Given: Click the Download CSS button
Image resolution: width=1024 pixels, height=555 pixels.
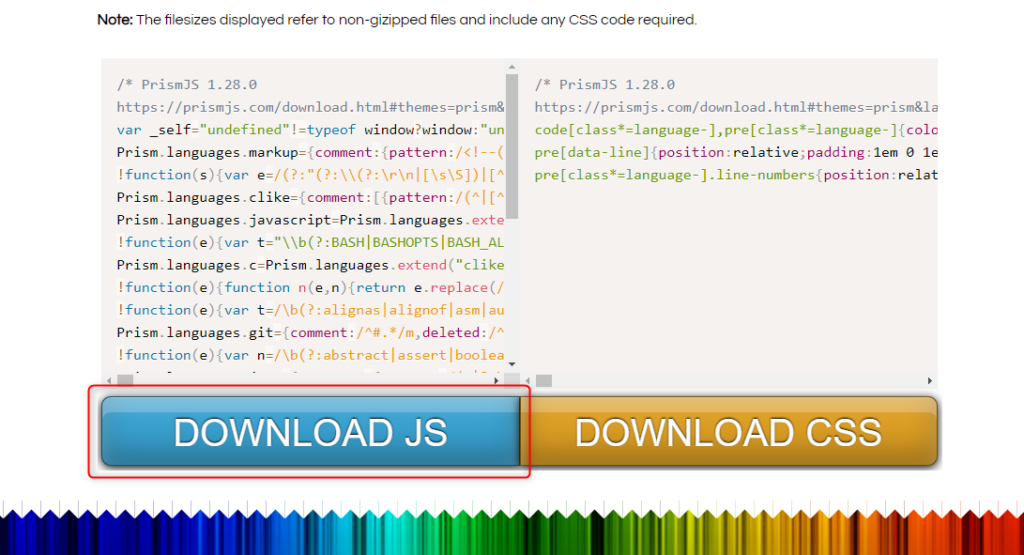Looking at the screenshot, I should pyautogui.click(x=729, y=432).
